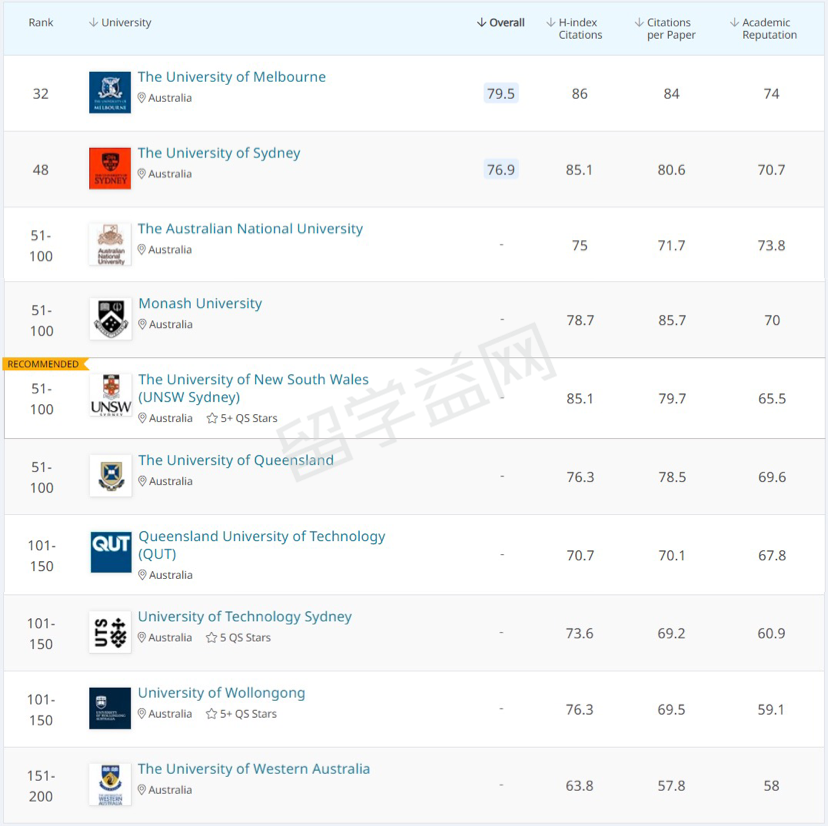Click the University of Wollongong logo
This screenshot has height=826, width=828.
pyautogui.click(x=110, y=708)
